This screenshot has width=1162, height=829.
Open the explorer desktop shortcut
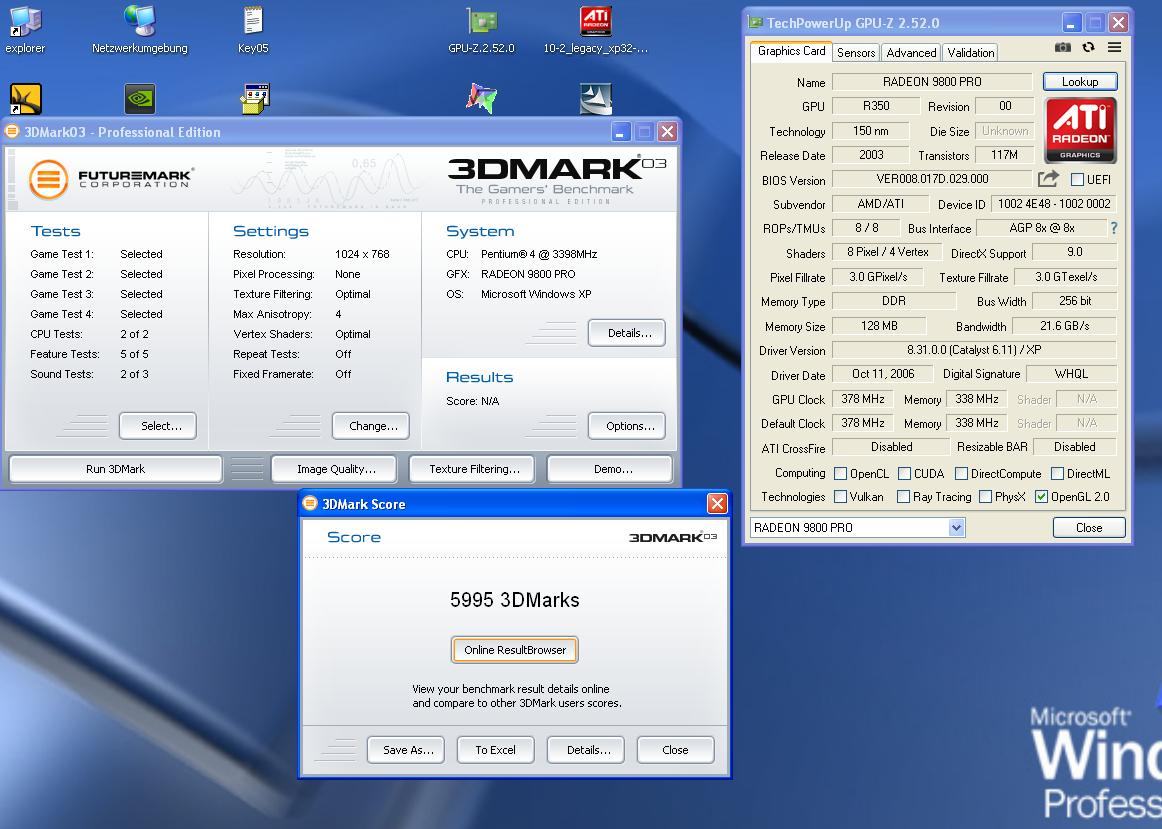click(24, 30)
